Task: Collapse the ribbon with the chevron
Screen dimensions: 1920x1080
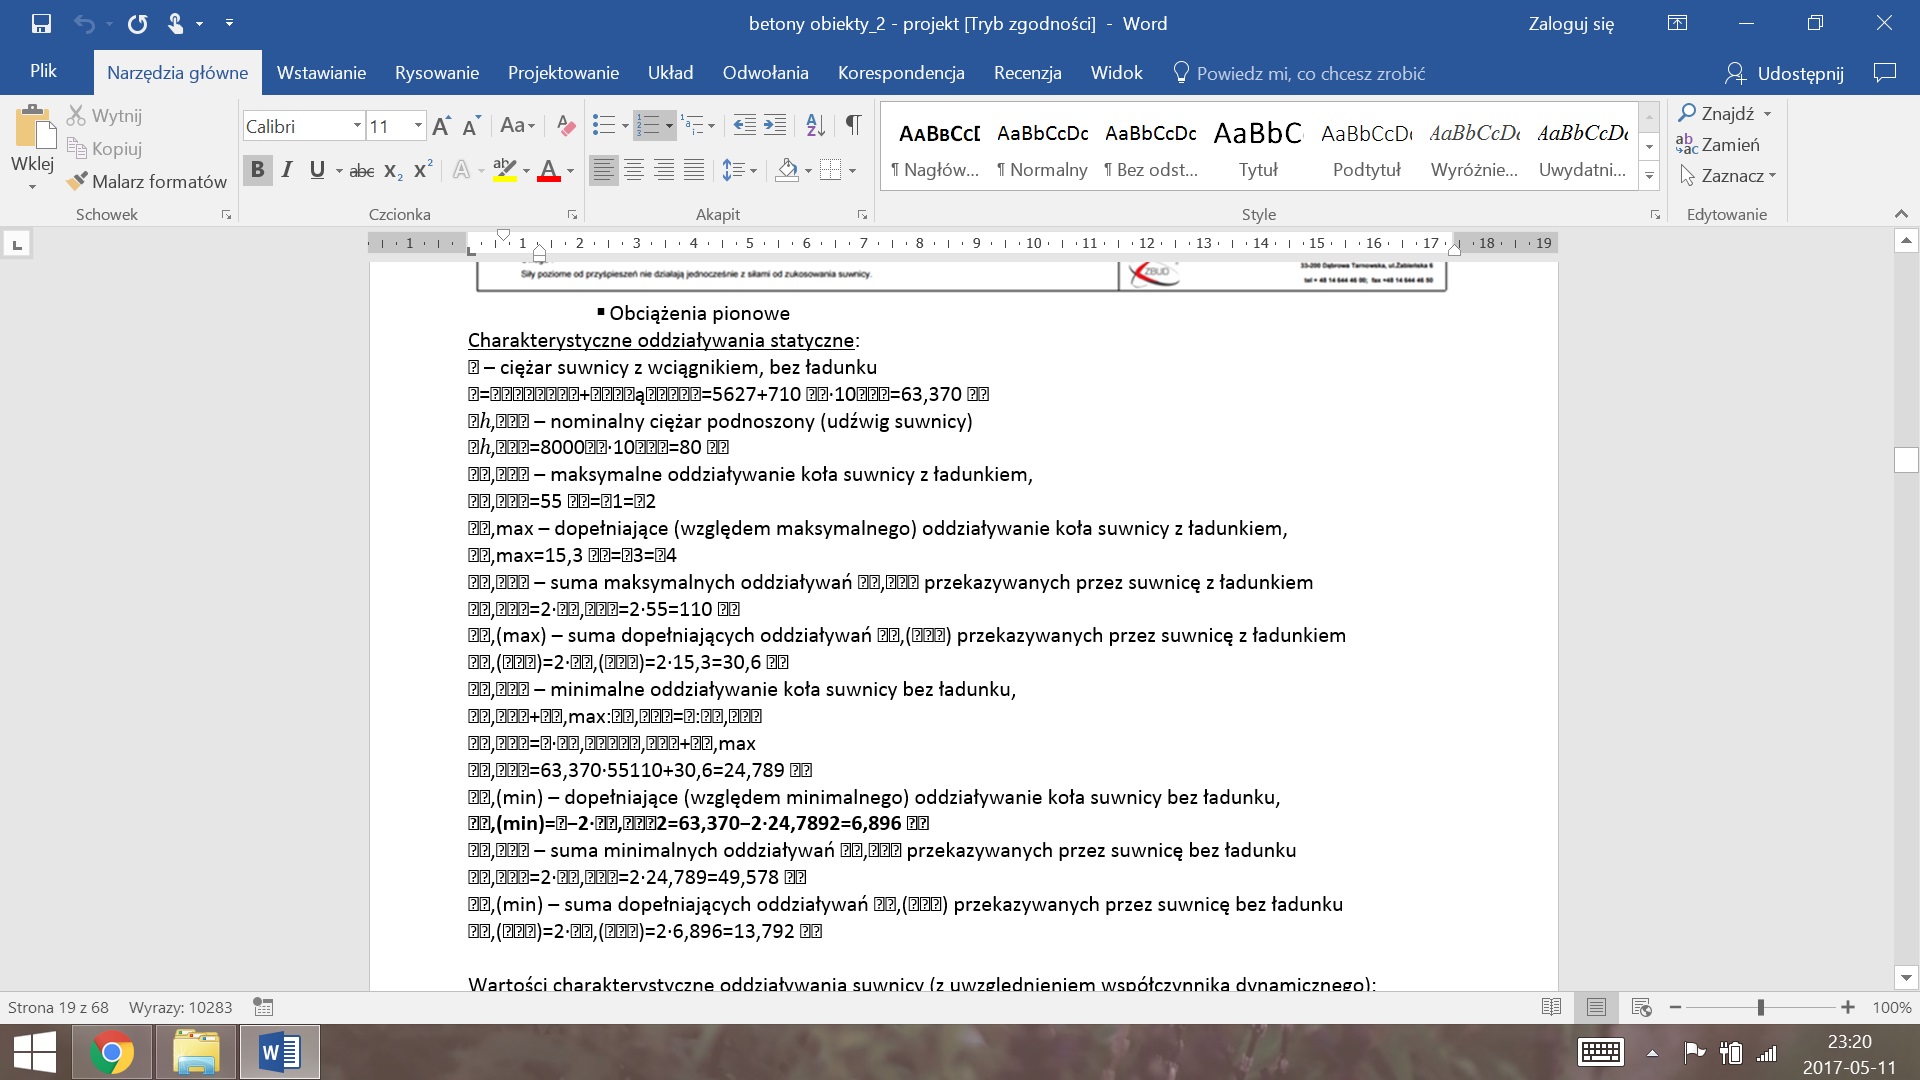Action: [x=1901, y=214]
